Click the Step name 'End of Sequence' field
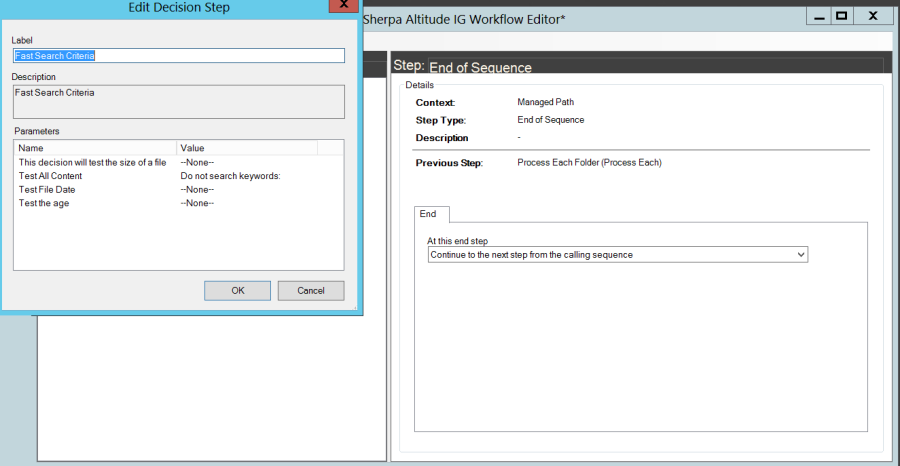The height and width of the screenshot is (466, 900). 480,68
